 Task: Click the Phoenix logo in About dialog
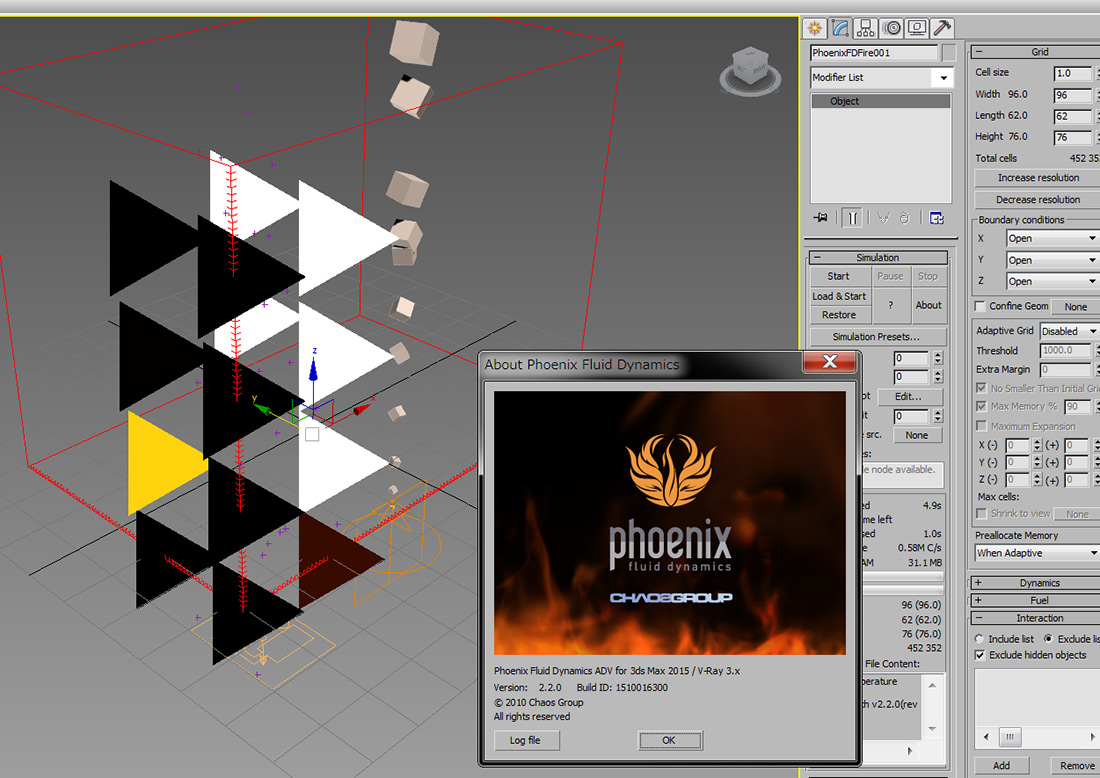(x=671, y=469)
